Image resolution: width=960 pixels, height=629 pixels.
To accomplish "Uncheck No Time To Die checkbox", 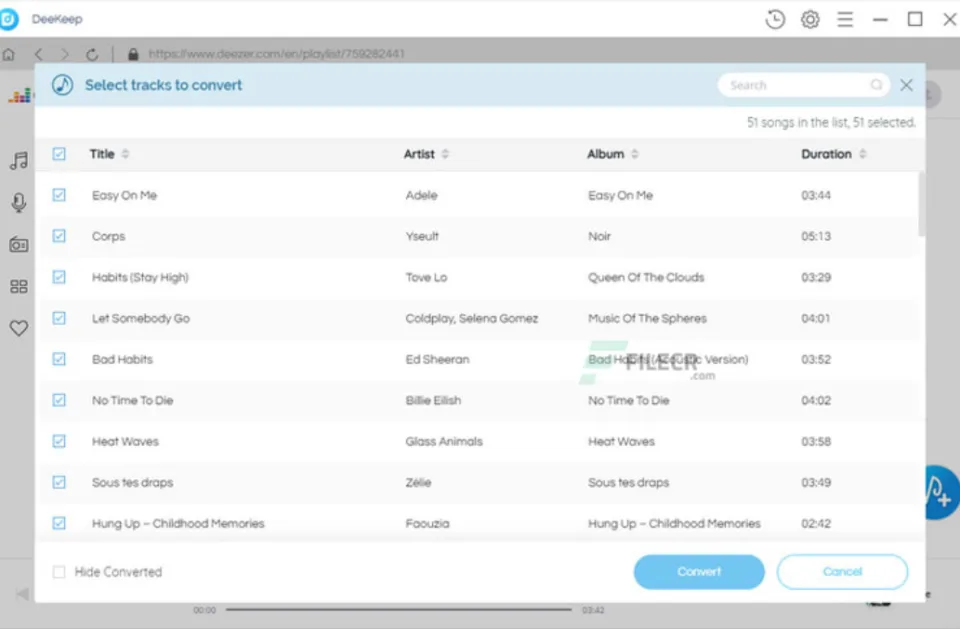I will click(x=59, y=400).
